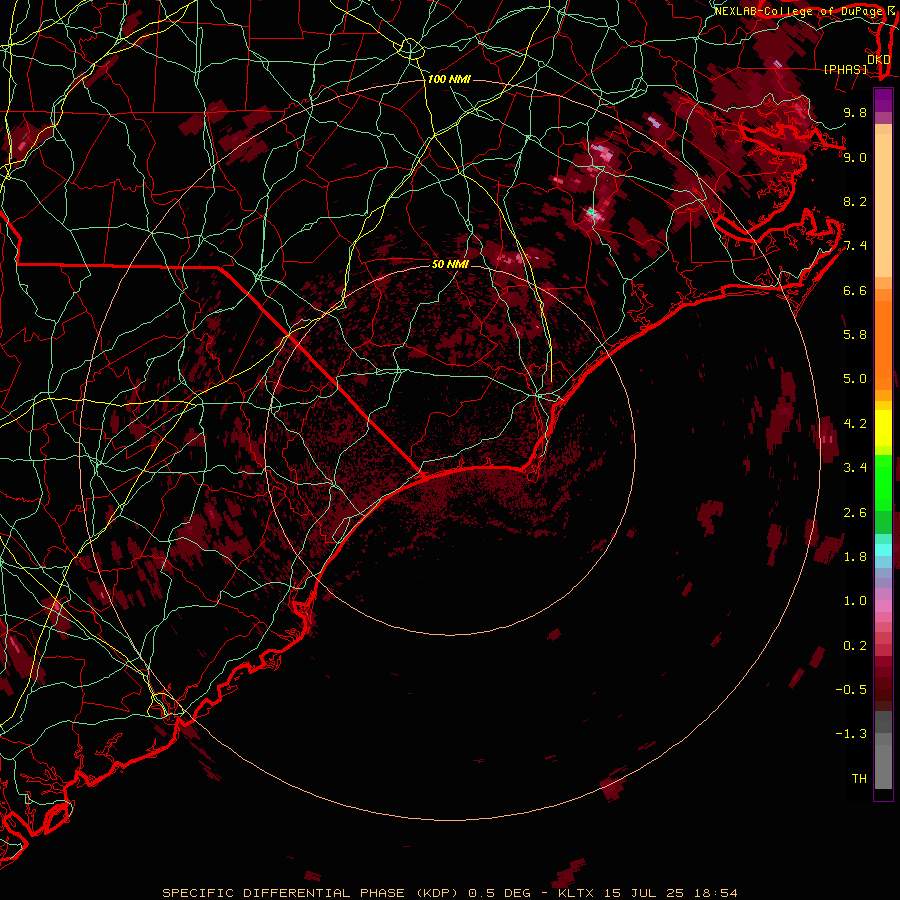Select the 8.2 value on the color scale
The width and height of the screenshot is (900, 900).
tap(855, 201)
